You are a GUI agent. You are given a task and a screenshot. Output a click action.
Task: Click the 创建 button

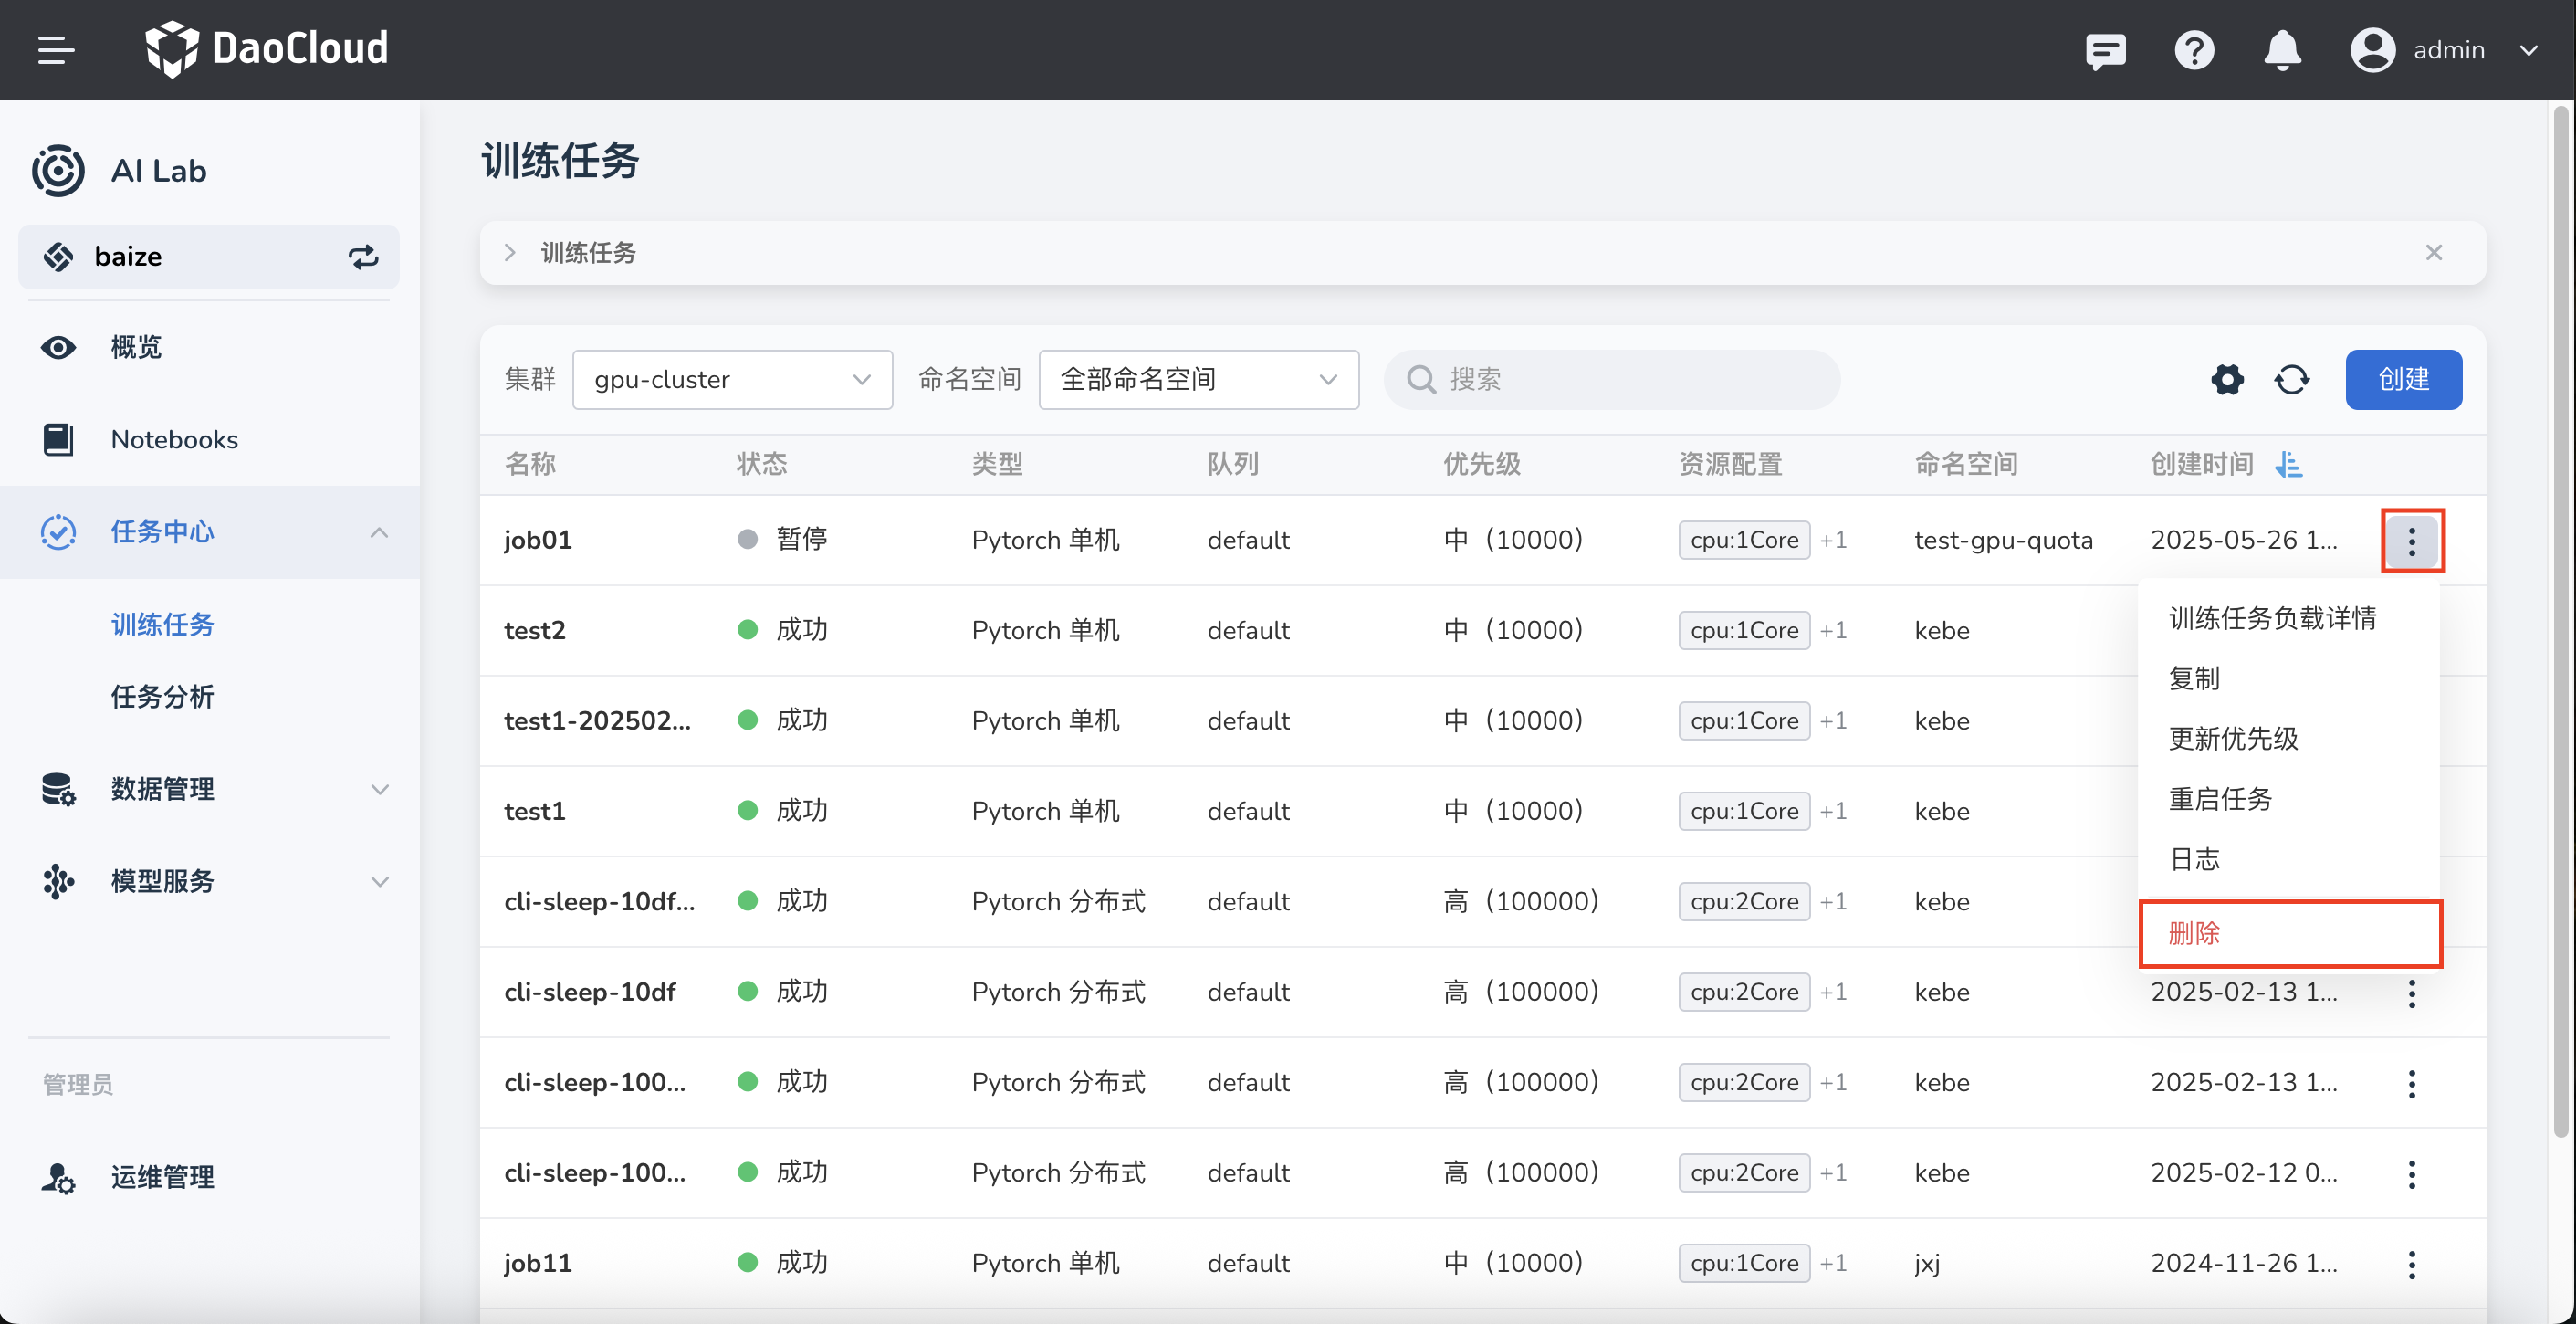click(x=2403, y=380)
